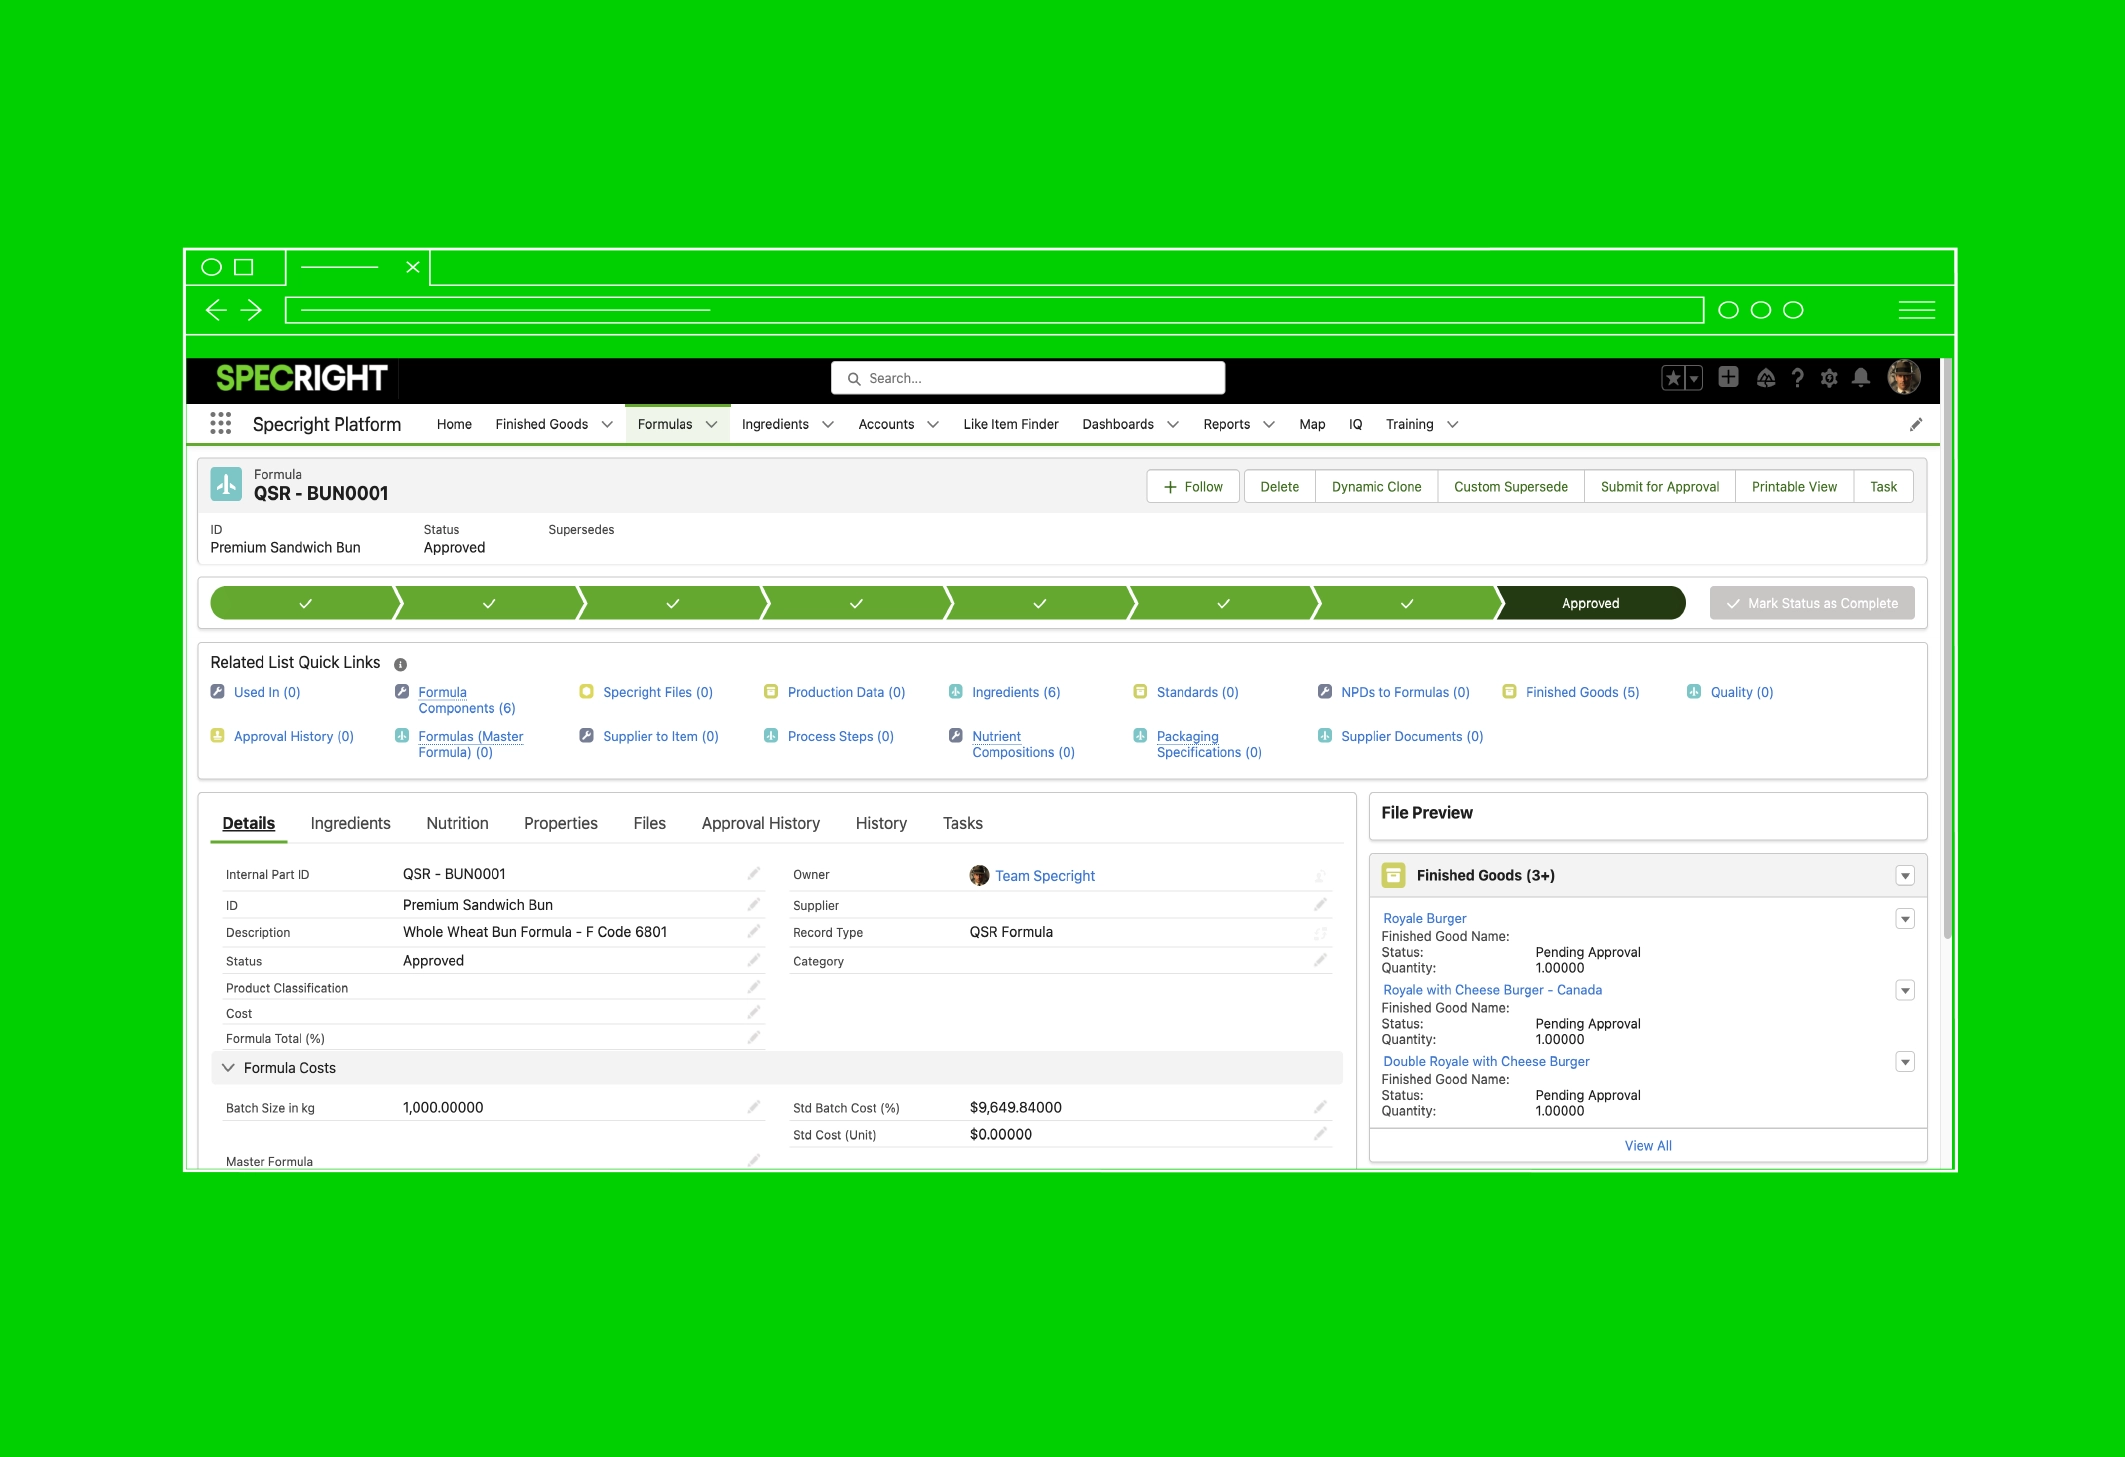Image resolution: width=2125 pixels, height=1457 pixels.
Task: Open the Finished Goods (5) quick link
Action: [x=1582, y=692]
